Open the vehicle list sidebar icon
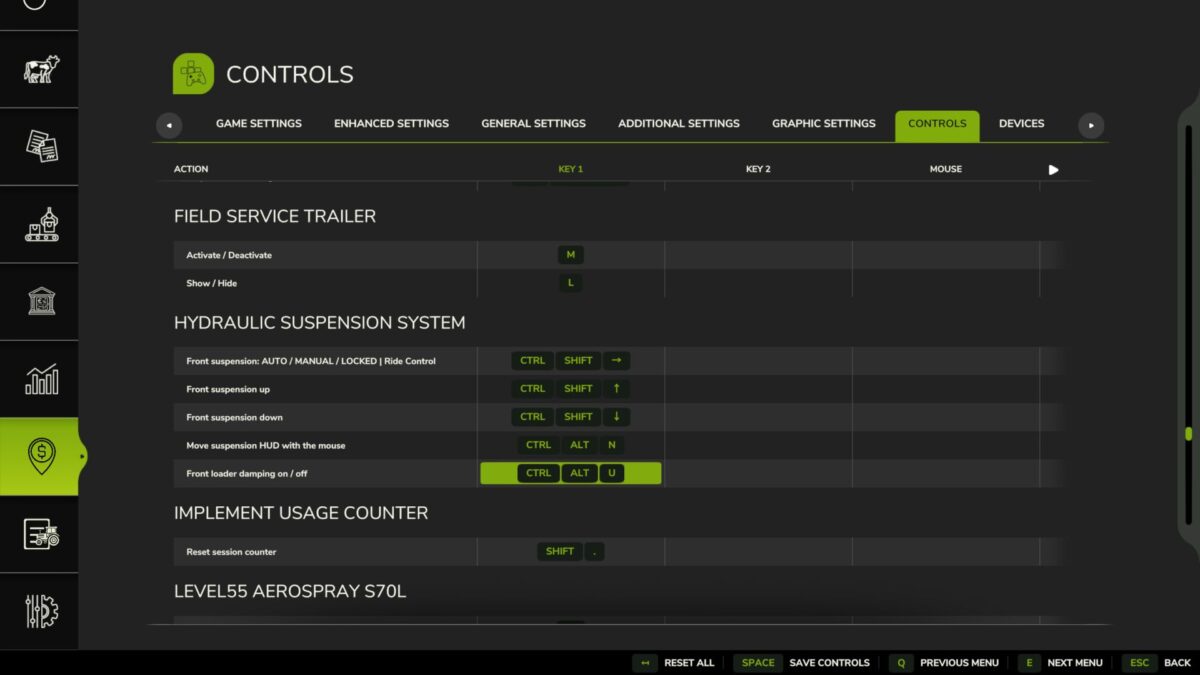 point(39,534)
